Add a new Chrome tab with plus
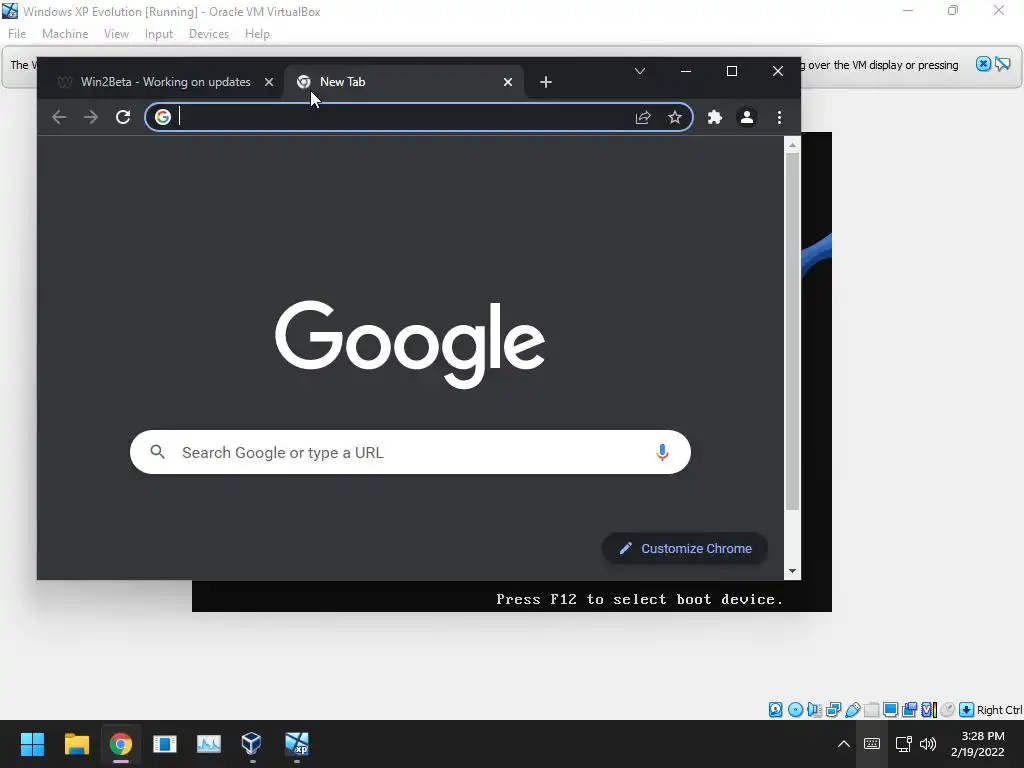 click(x=546, y=82)
